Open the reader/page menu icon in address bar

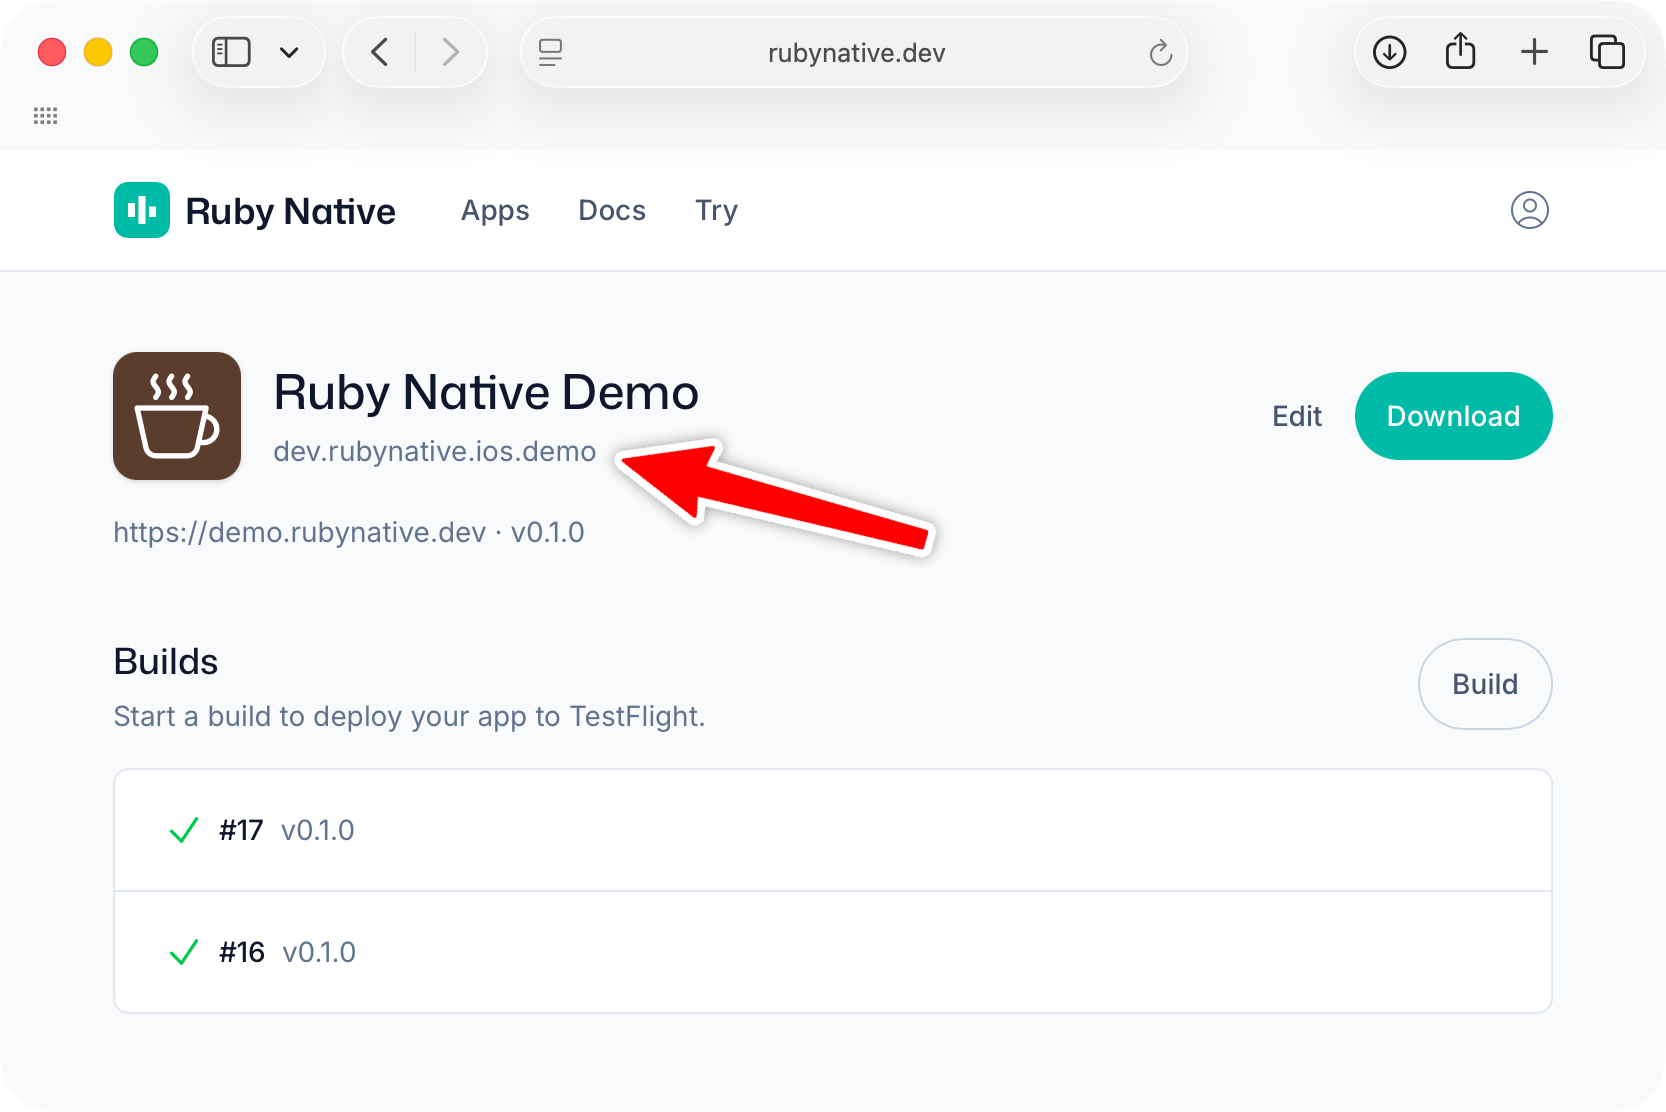(550, 52)
